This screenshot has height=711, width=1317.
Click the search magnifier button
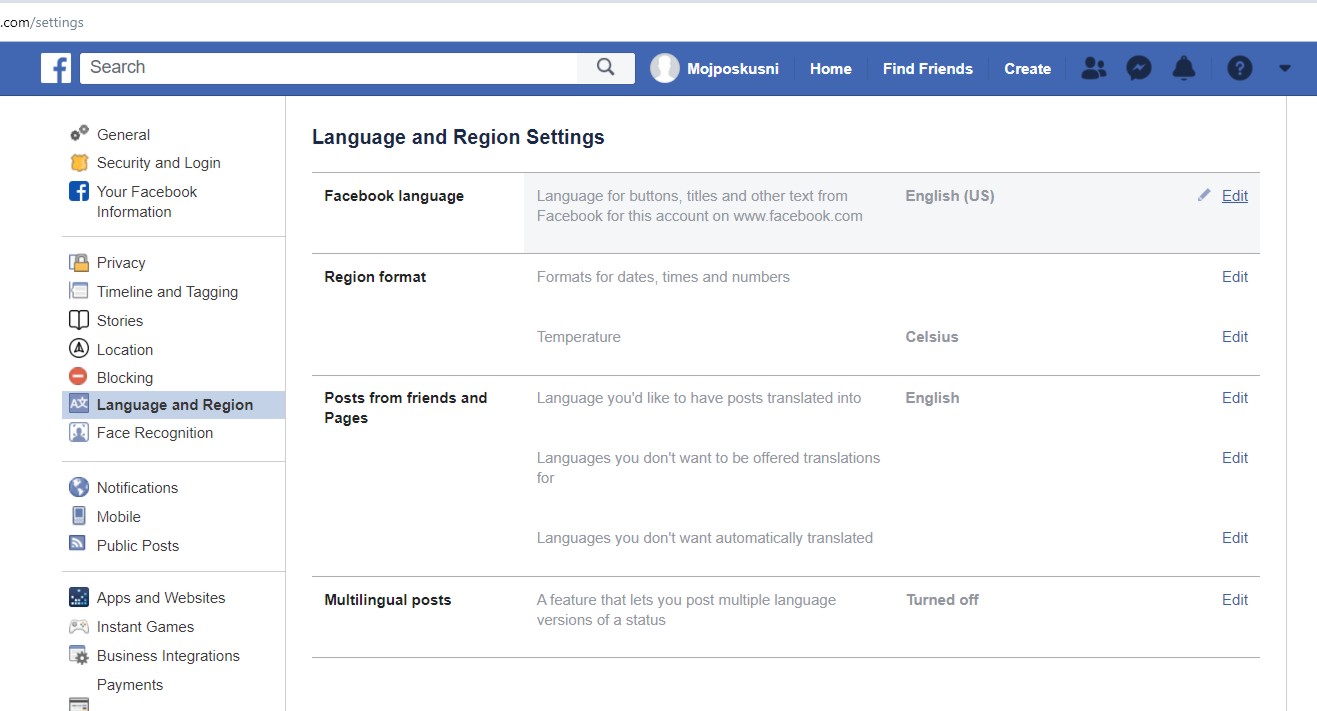point(605,67)
